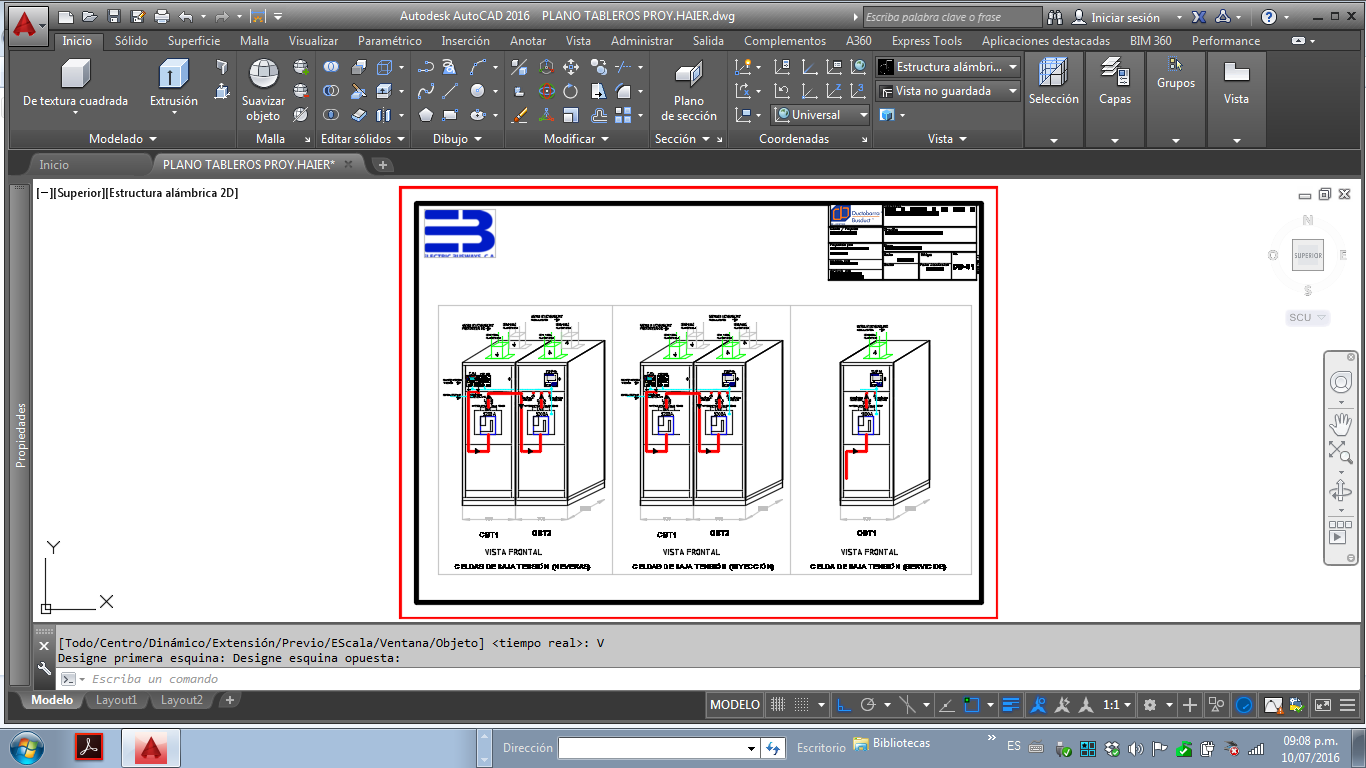Image resolution: width=1366 pixels, height=768 pixels.
Task: Click the MODELO status bar button
Action: 734,705
